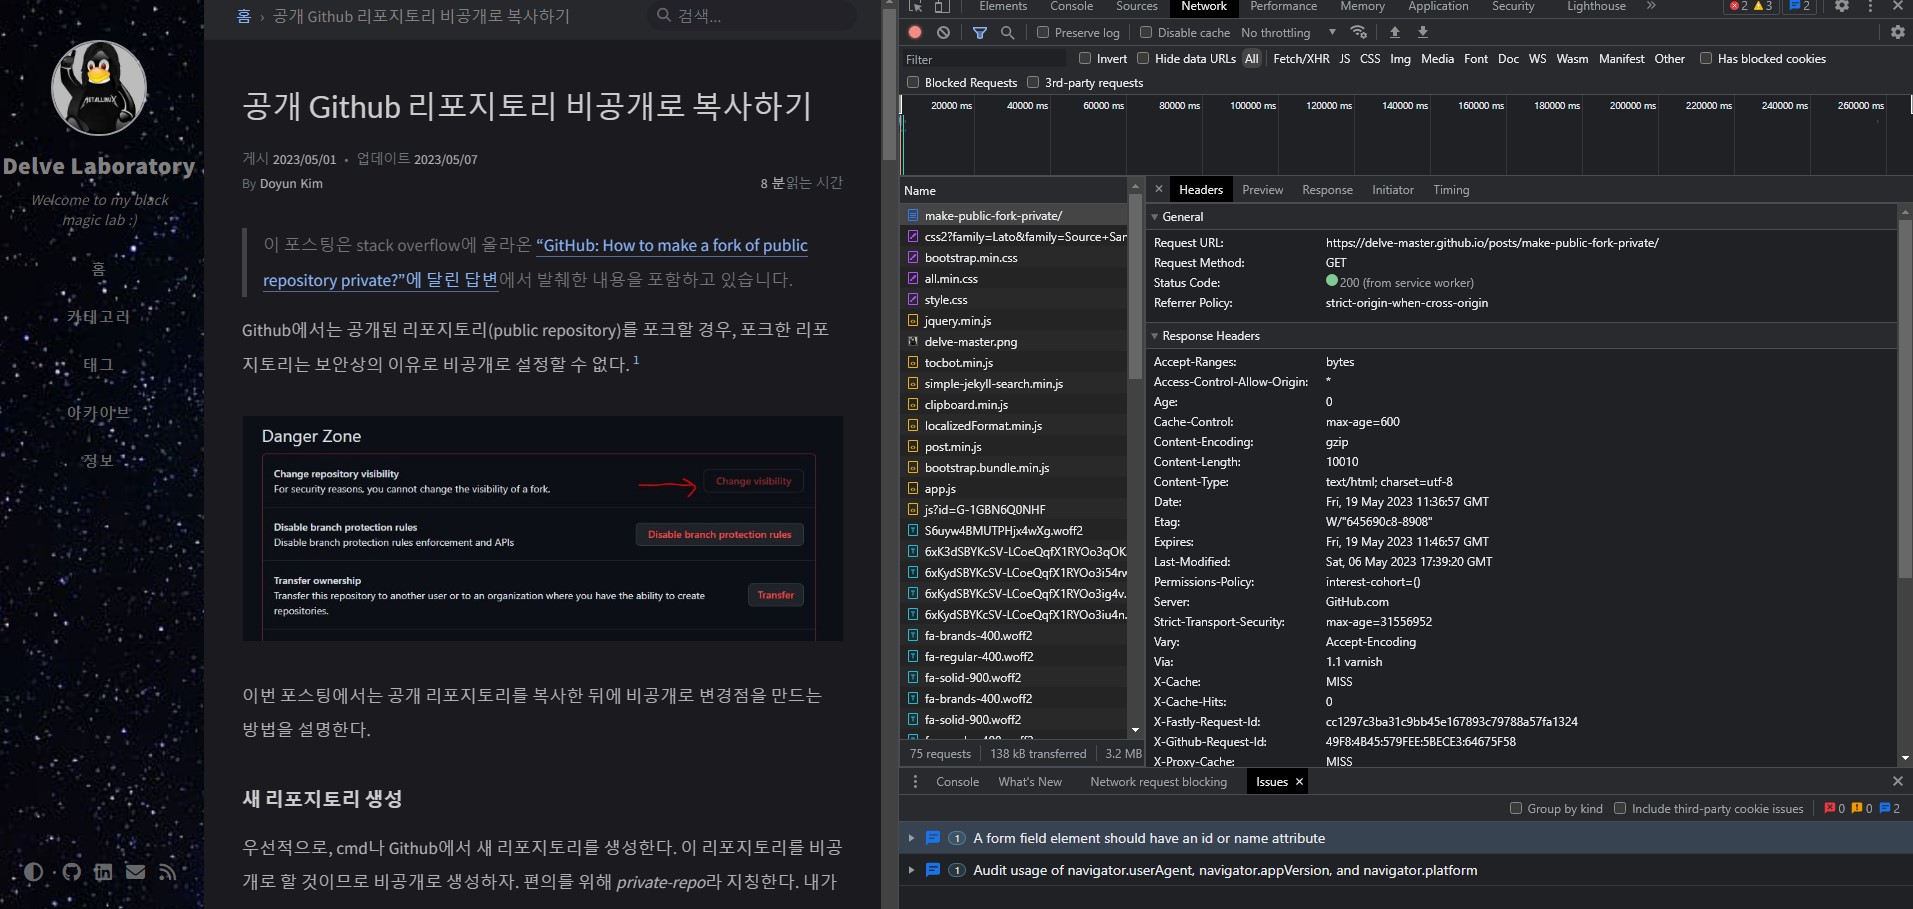
Task: Check Has blocked cookies checkbox
Action: click(x=1706, y=58)
